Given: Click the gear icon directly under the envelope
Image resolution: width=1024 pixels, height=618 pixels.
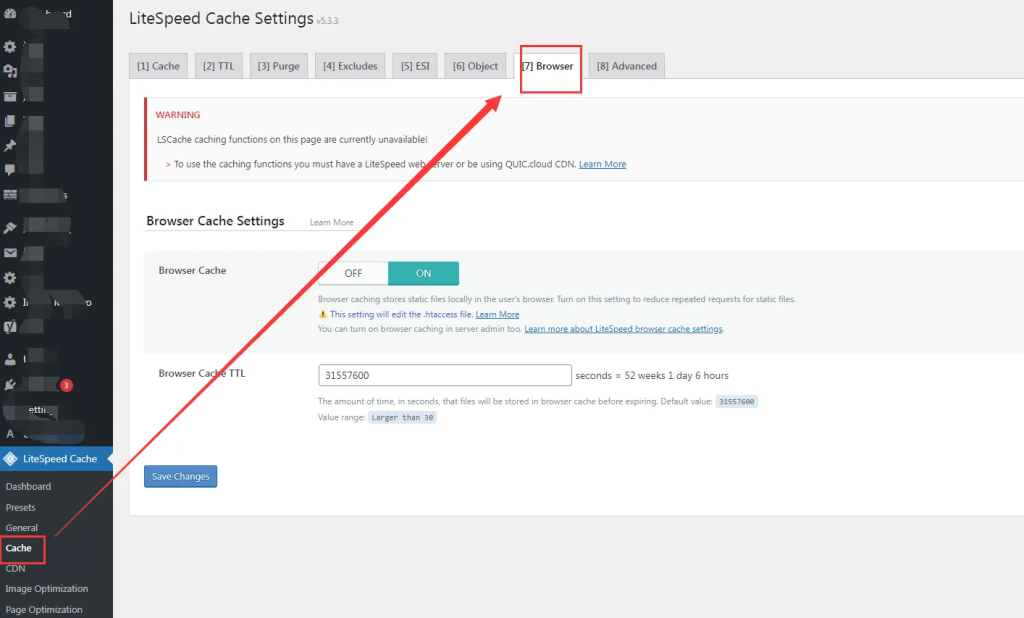Looking at the screenshot, I should [x=10, y=278].
